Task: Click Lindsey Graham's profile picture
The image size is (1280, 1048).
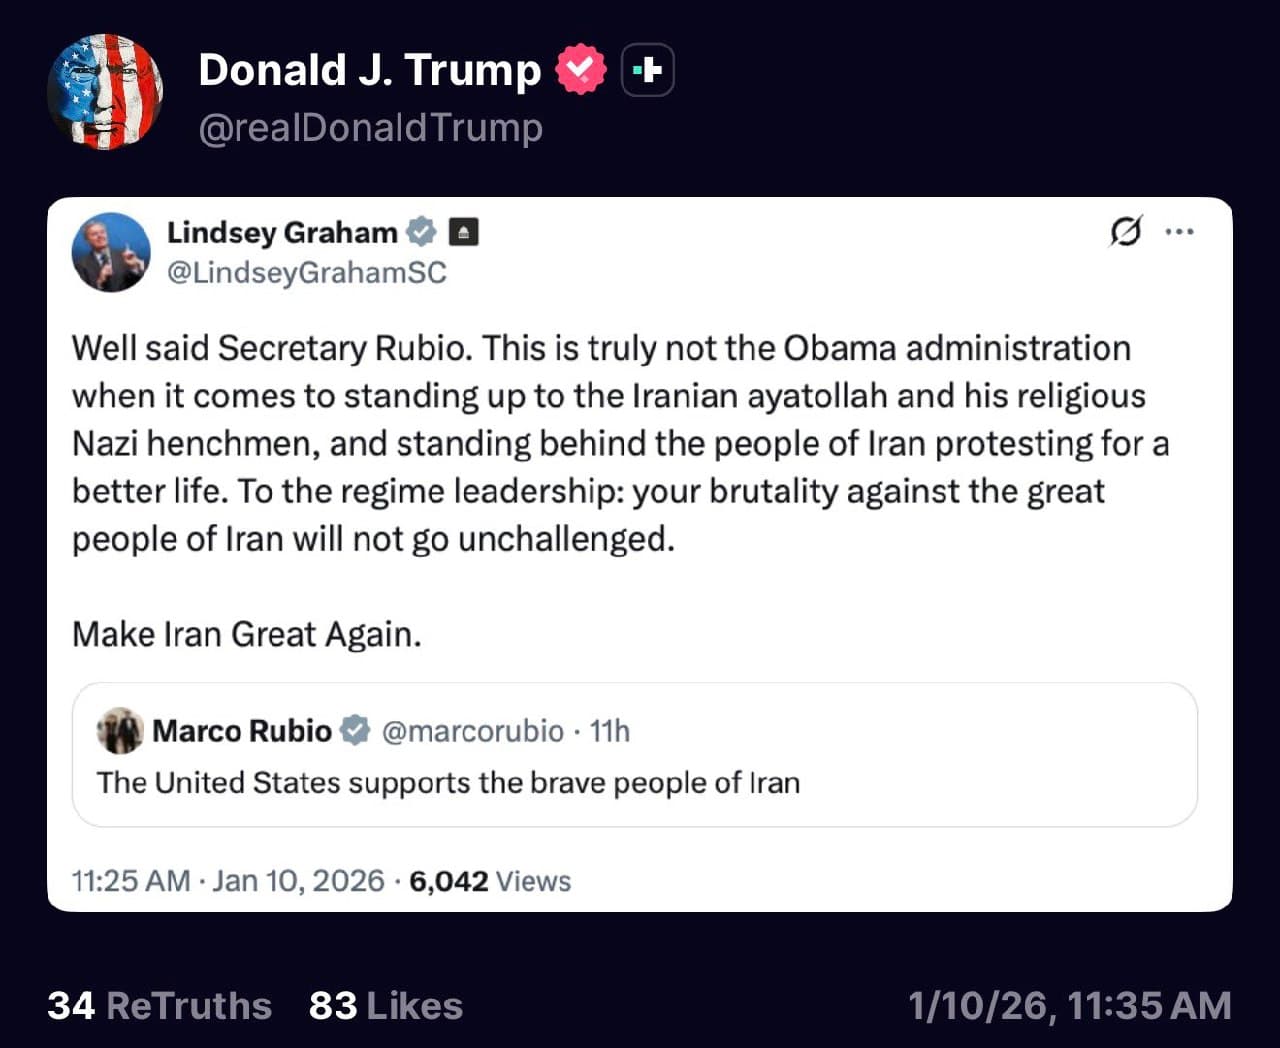Action: [110, 252]
